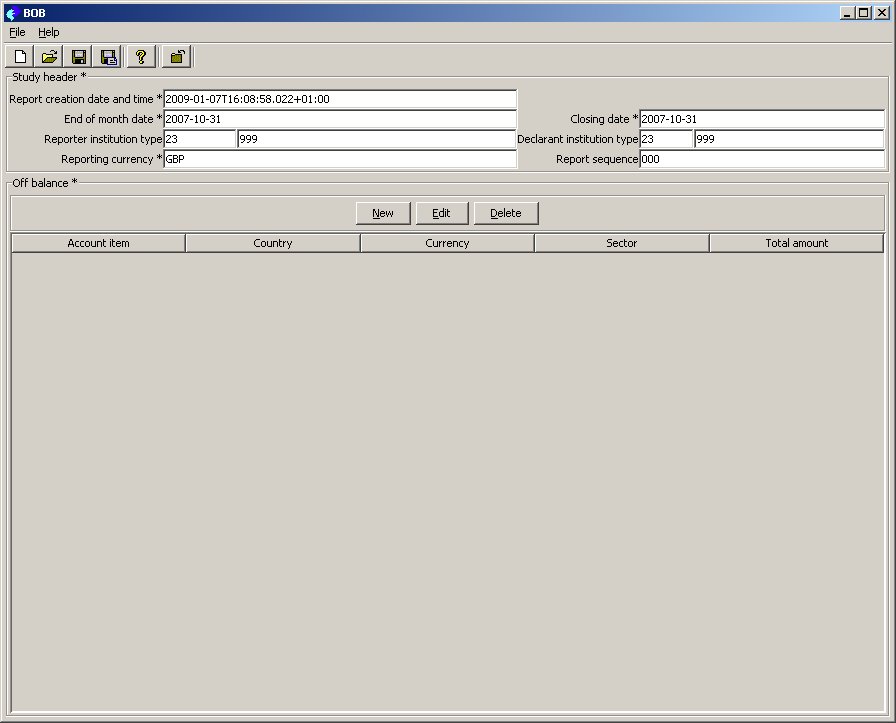
Task: Click the Total amount column header
Action: click(x=796, y=243)
